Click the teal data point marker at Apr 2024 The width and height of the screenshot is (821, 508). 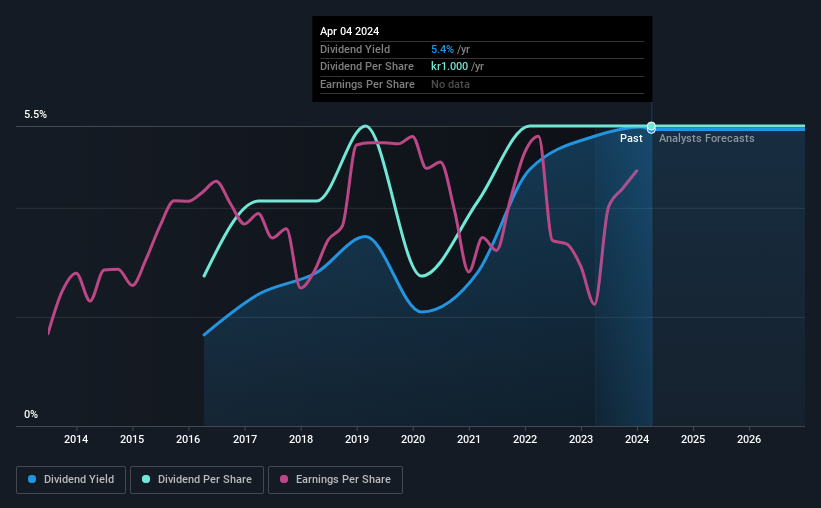(x=651, y=126)
